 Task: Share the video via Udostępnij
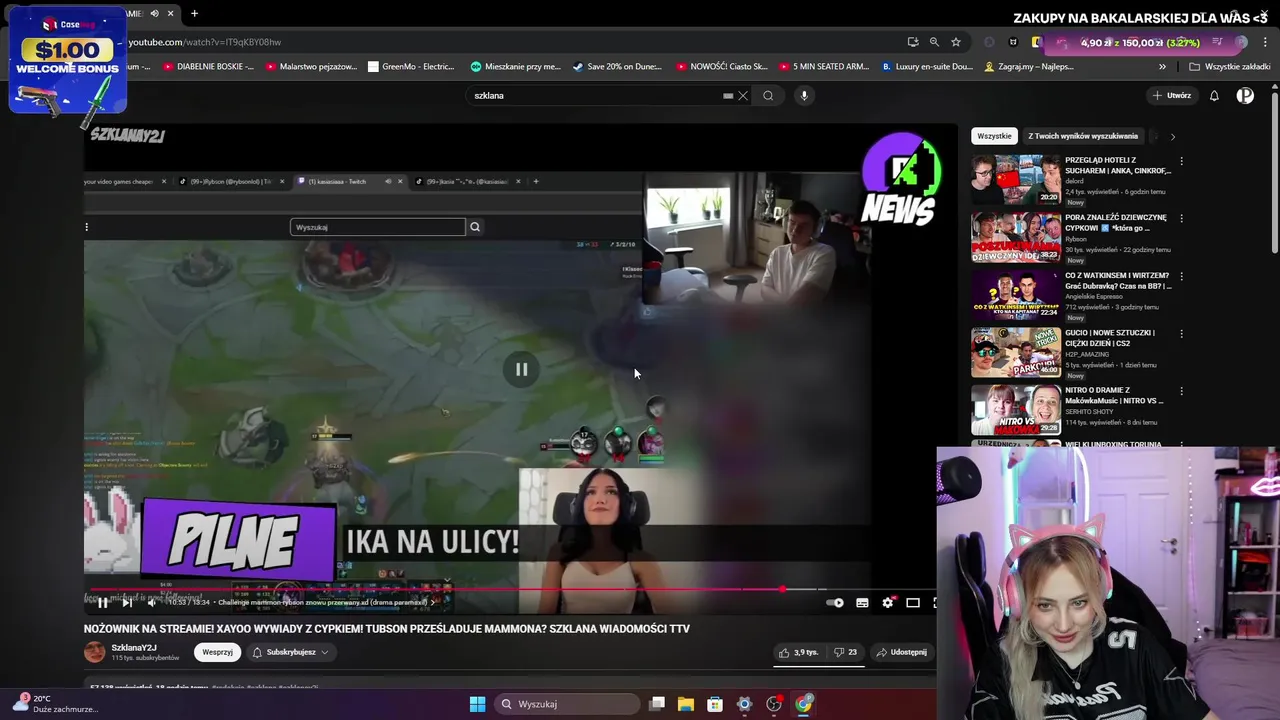902,652
